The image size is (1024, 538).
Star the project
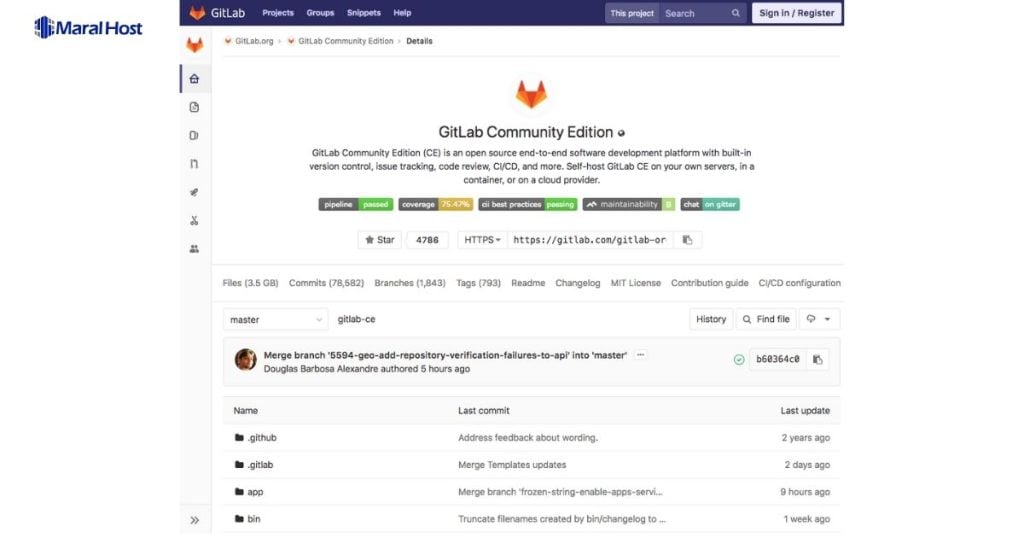pos(379,240)
